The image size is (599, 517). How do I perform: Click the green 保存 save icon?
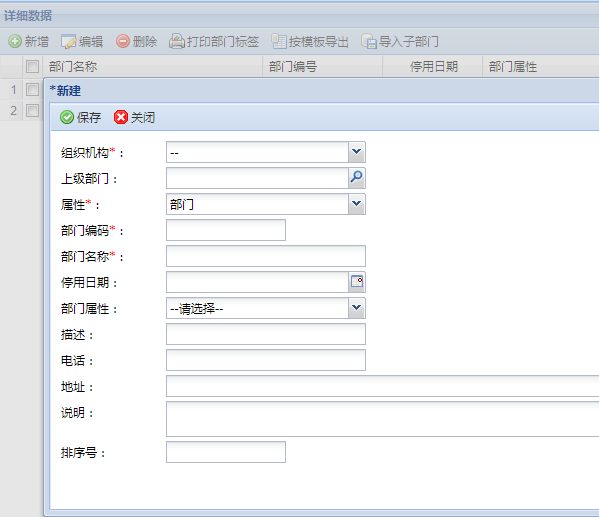(67, 117)
